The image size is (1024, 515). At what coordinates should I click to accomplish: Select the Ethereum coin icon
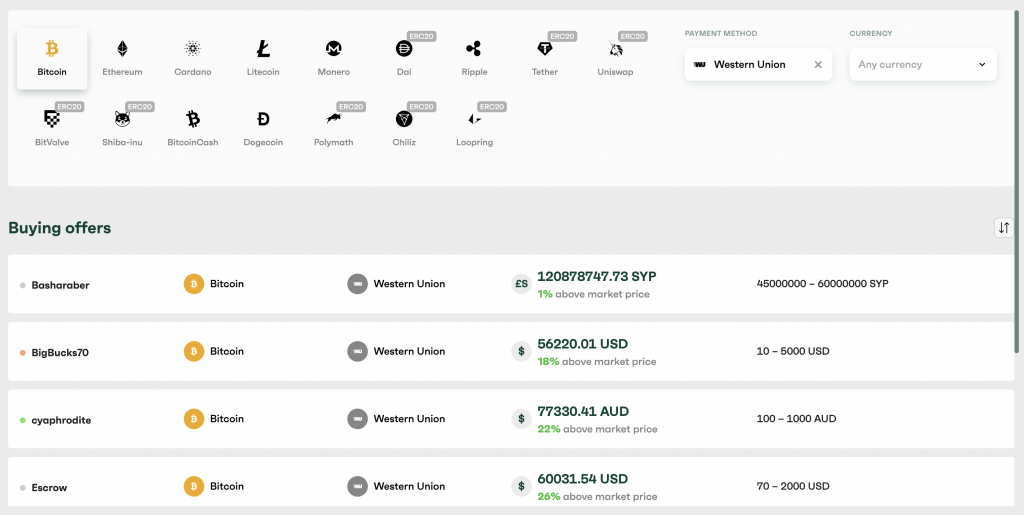(122, 49)
